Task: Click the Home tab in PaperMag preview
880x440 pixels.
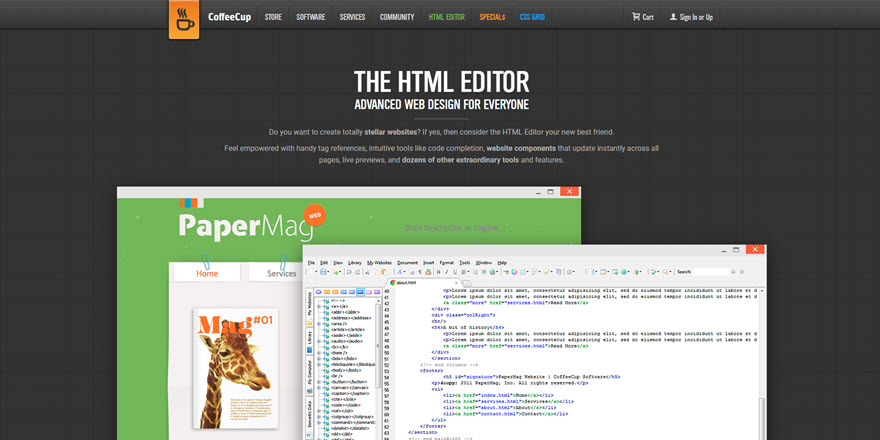Action: (x=207, y=273)
